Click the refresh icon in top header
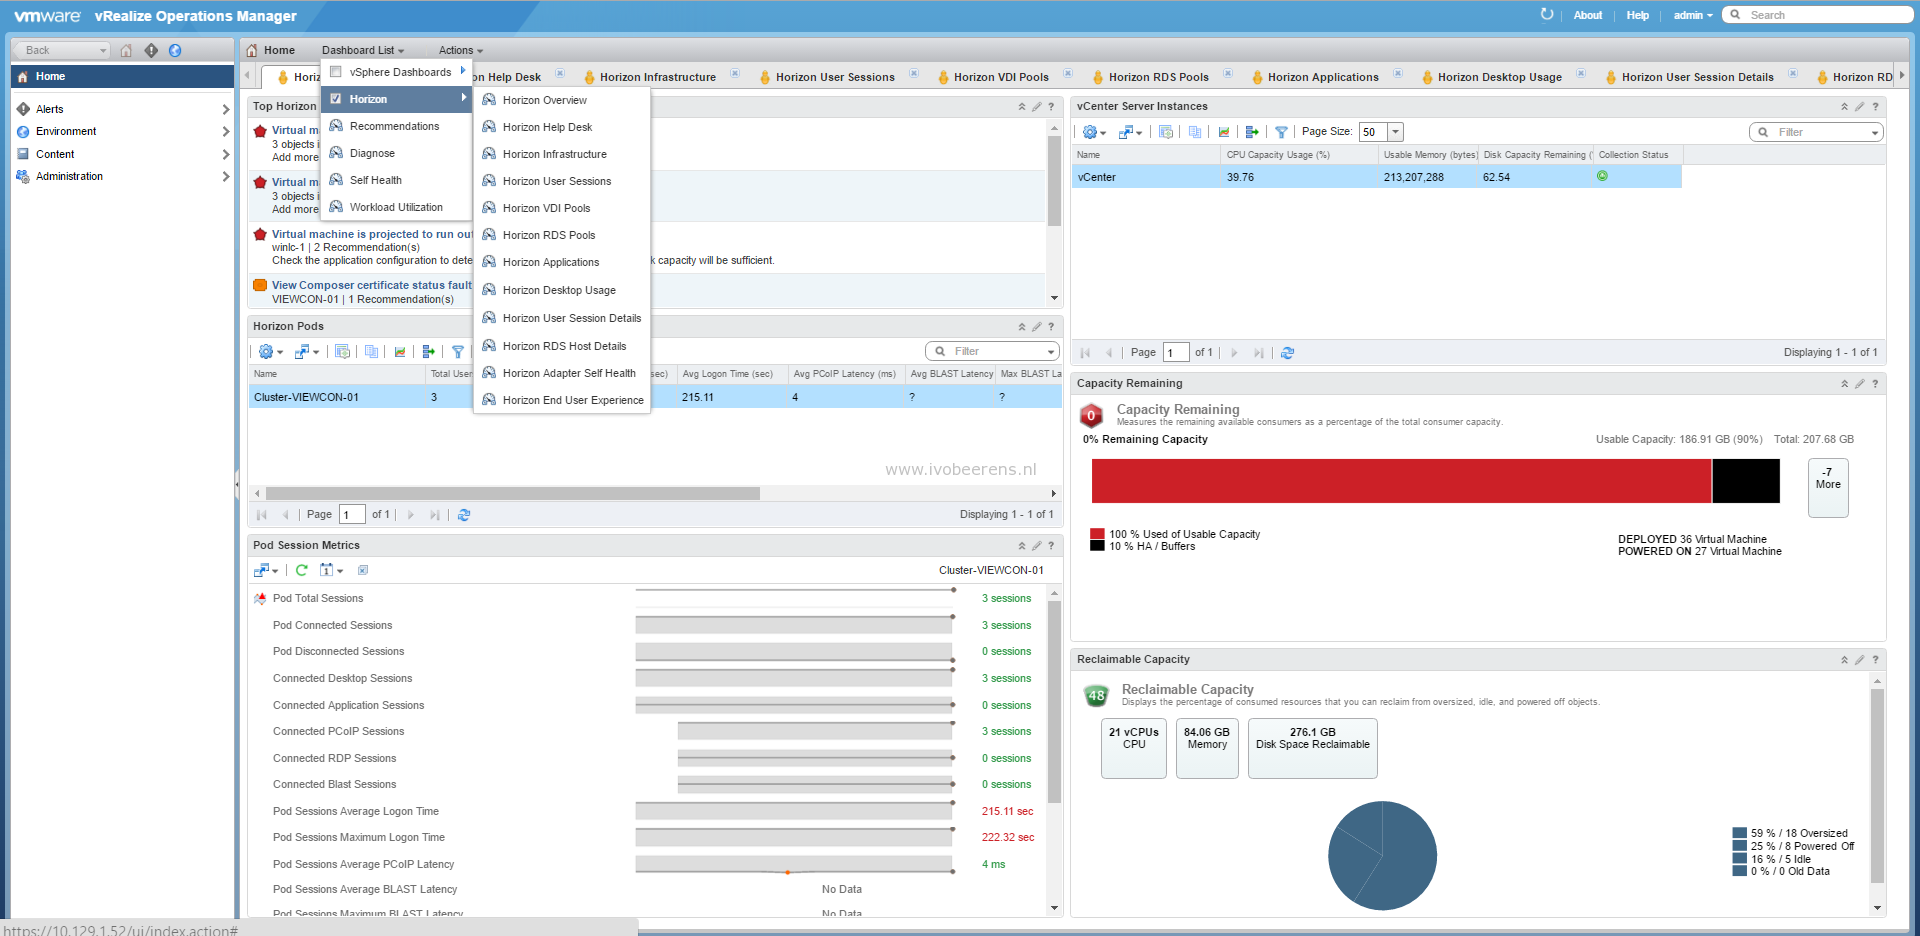 (x=1547, y=15)
